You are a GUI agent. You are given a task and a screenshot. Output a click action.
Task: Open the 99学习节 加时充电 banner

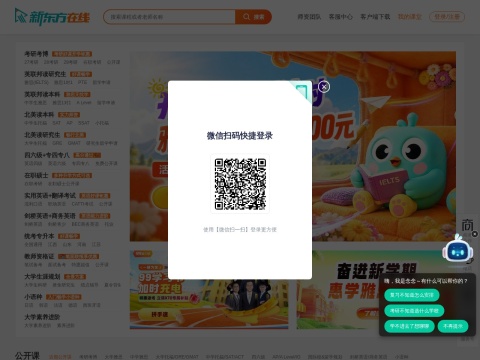[x=209, y=289]
